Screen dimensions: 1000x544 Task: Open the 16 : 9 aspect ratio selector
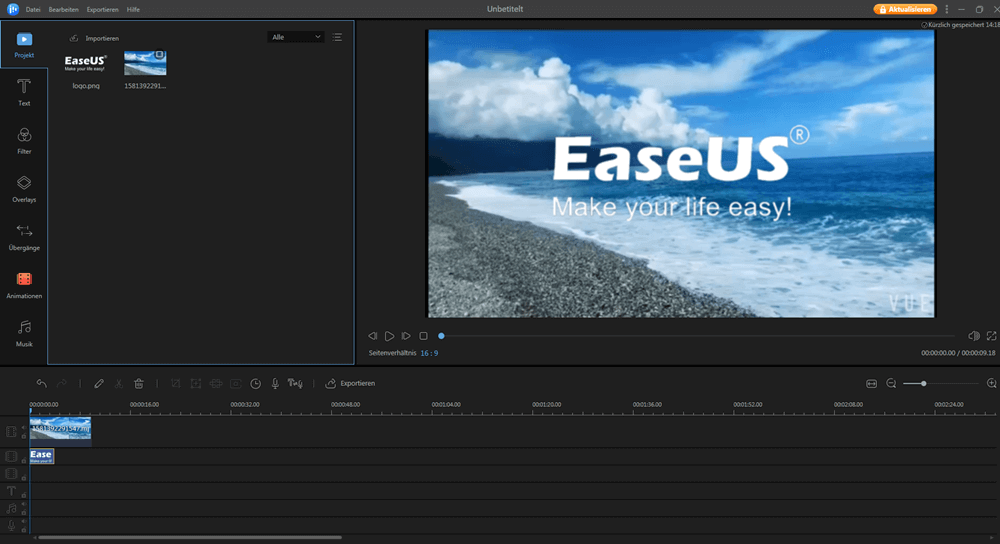[x=429, y=353]
